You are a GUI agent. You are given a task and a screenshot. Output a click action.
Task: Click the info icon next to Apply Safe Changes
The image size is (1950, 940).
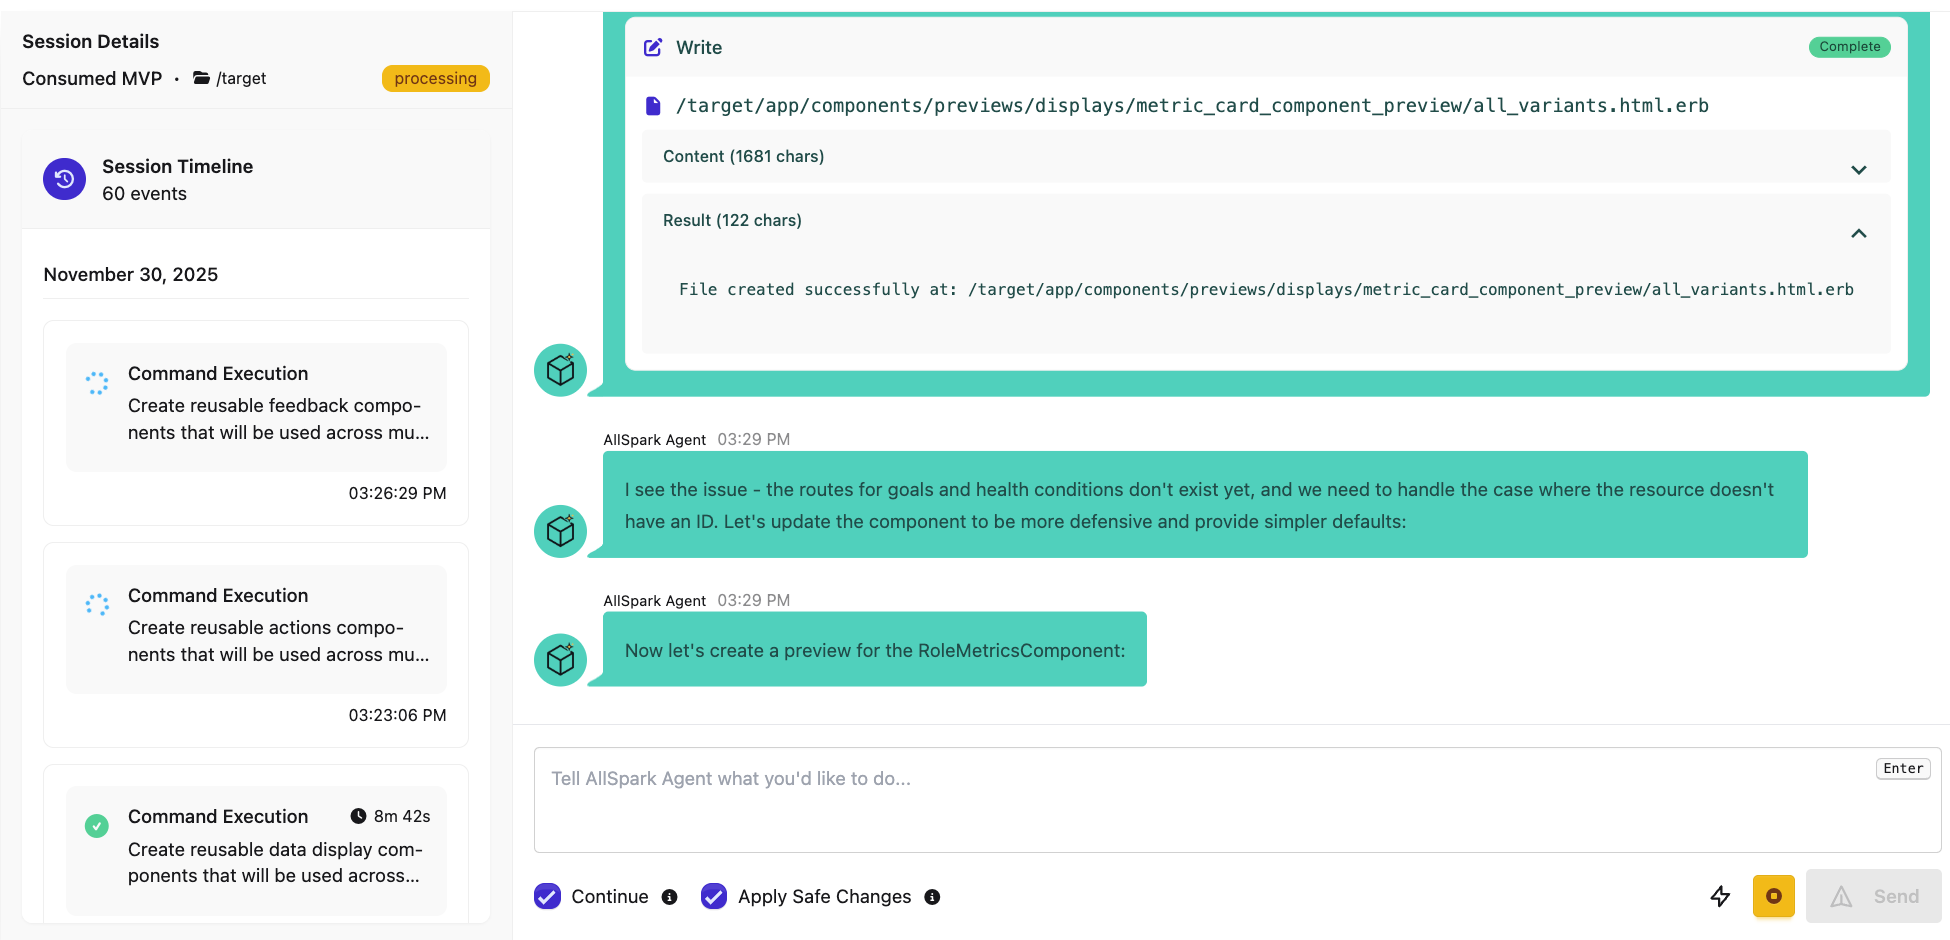pyautogui.click(x=932, y=897)
